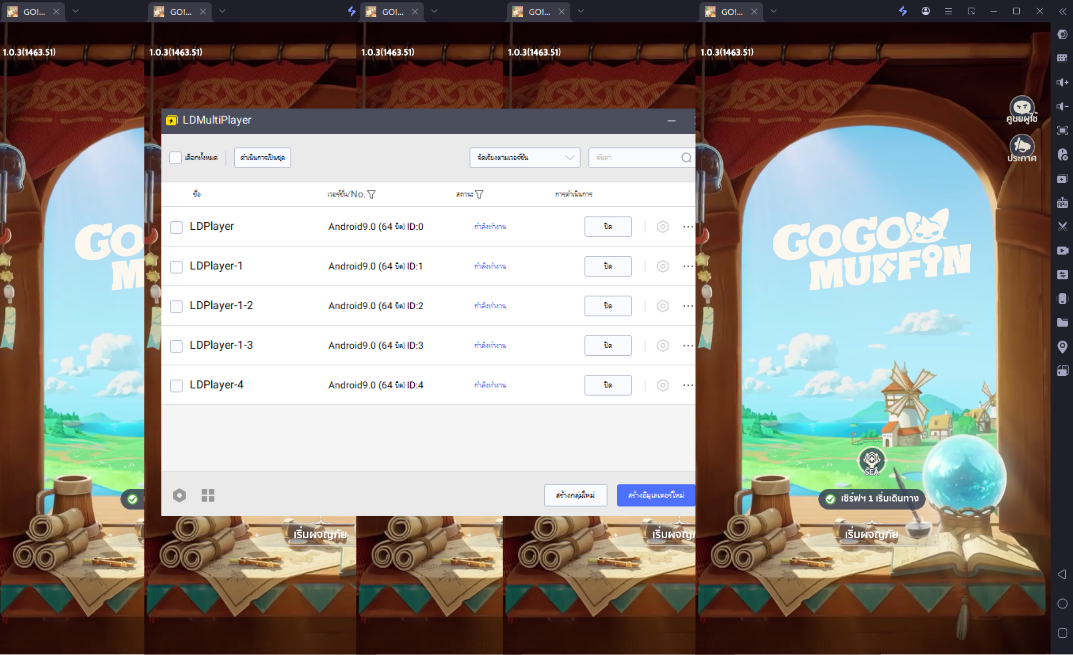1073x655 pixels.
Task: Click Android recents square in sidebar
Action: point(1062,633)
